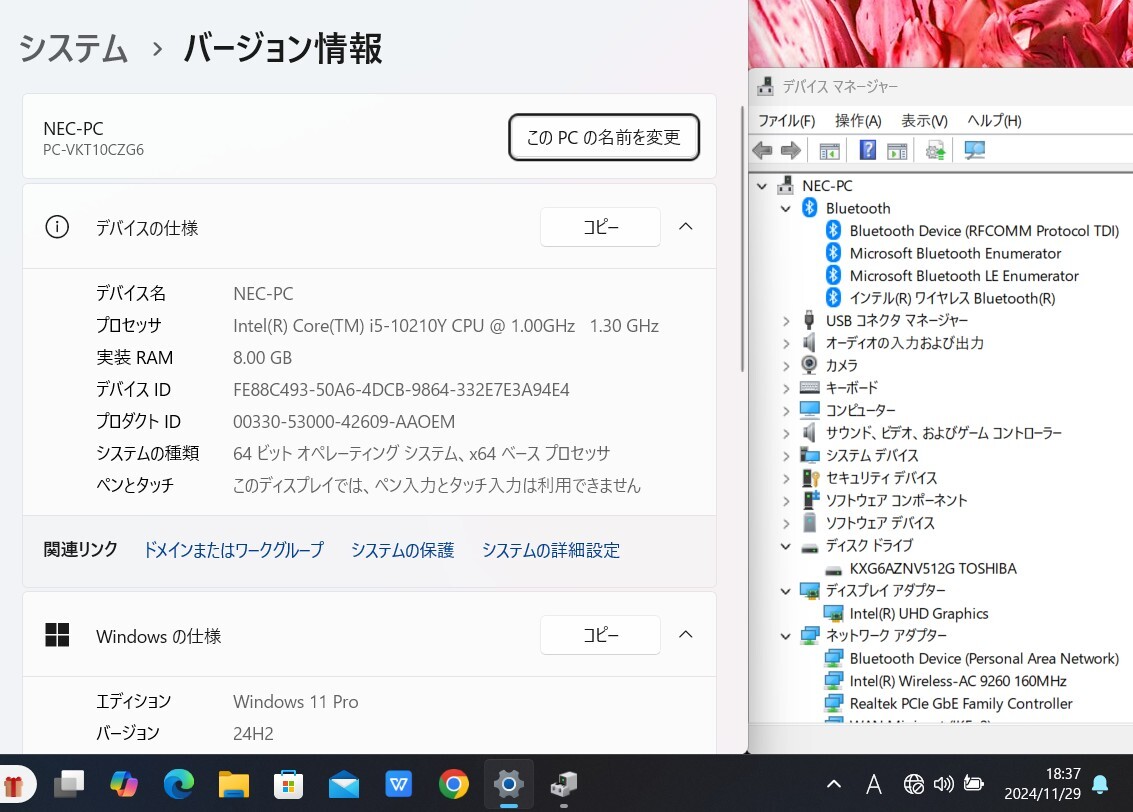This screenshot has height=812, width=1133.
Task: Expand the カメラ tree node
Action: pyautogui.click(x=786, y=366)
